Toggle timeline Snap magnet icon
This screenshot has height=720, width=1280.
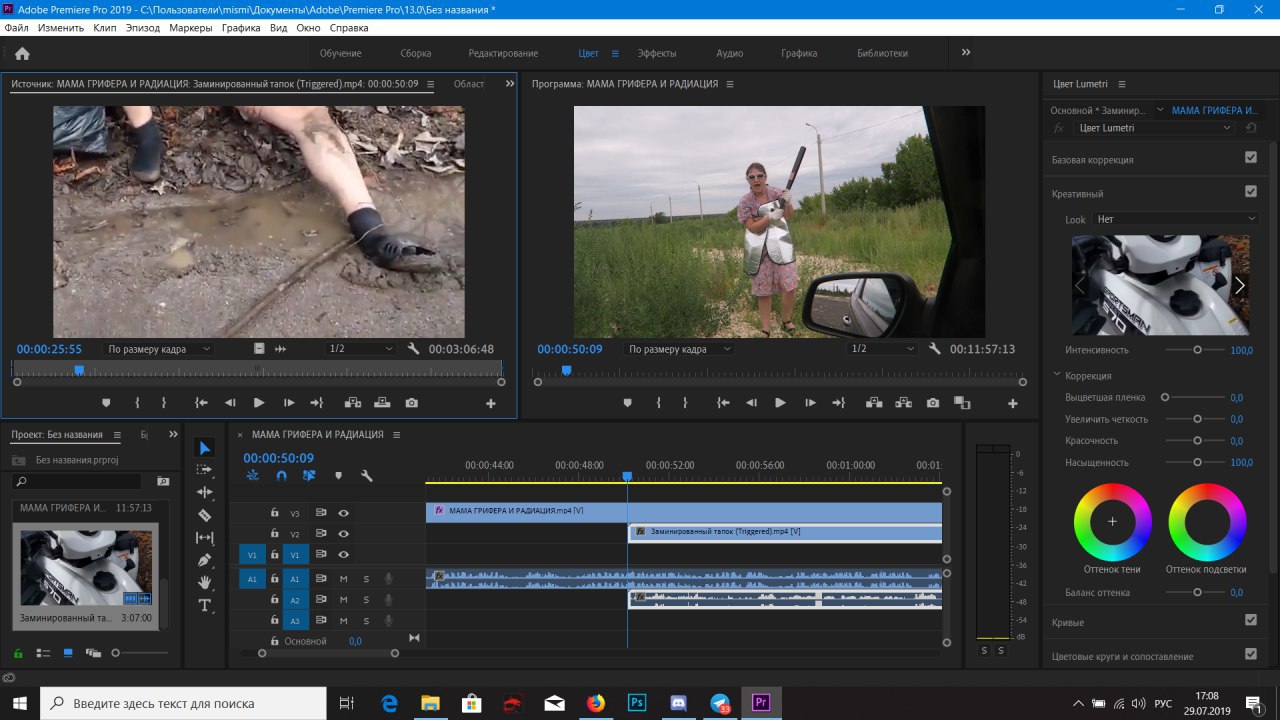281,476
